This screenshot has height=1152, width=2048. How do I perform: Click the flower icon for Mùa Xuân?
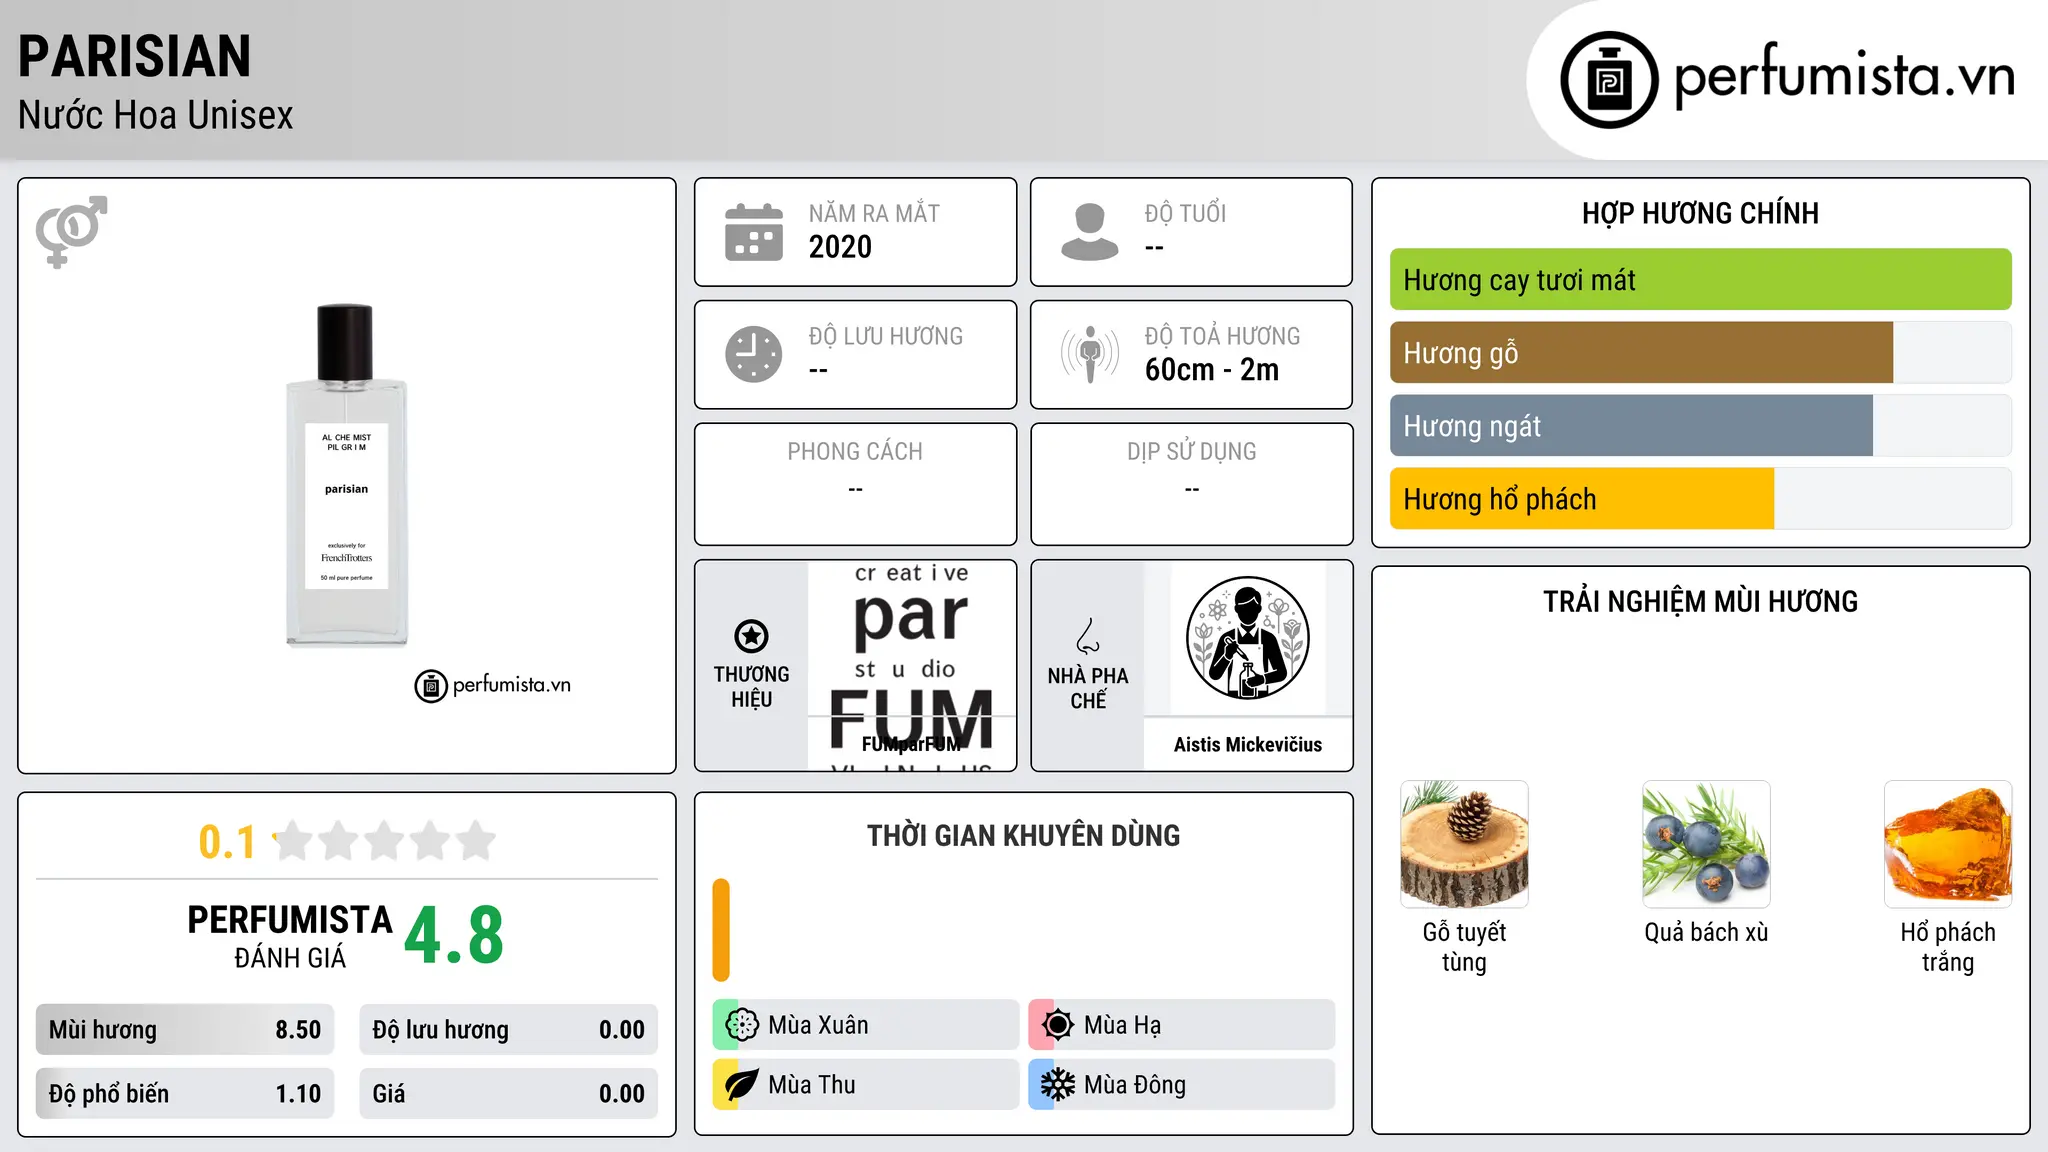(742, 1025)
